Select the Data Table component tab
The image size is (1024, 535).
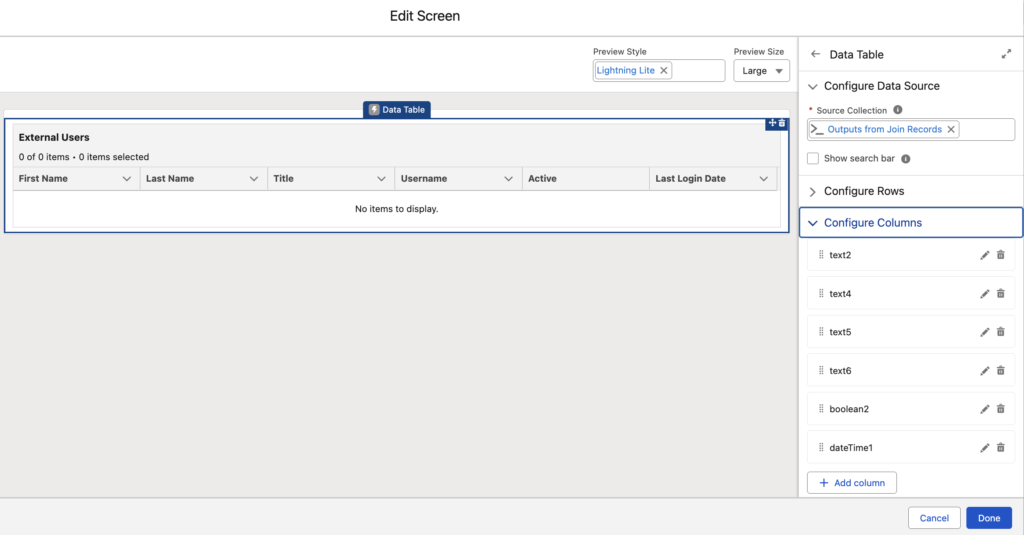pos(396,110)
